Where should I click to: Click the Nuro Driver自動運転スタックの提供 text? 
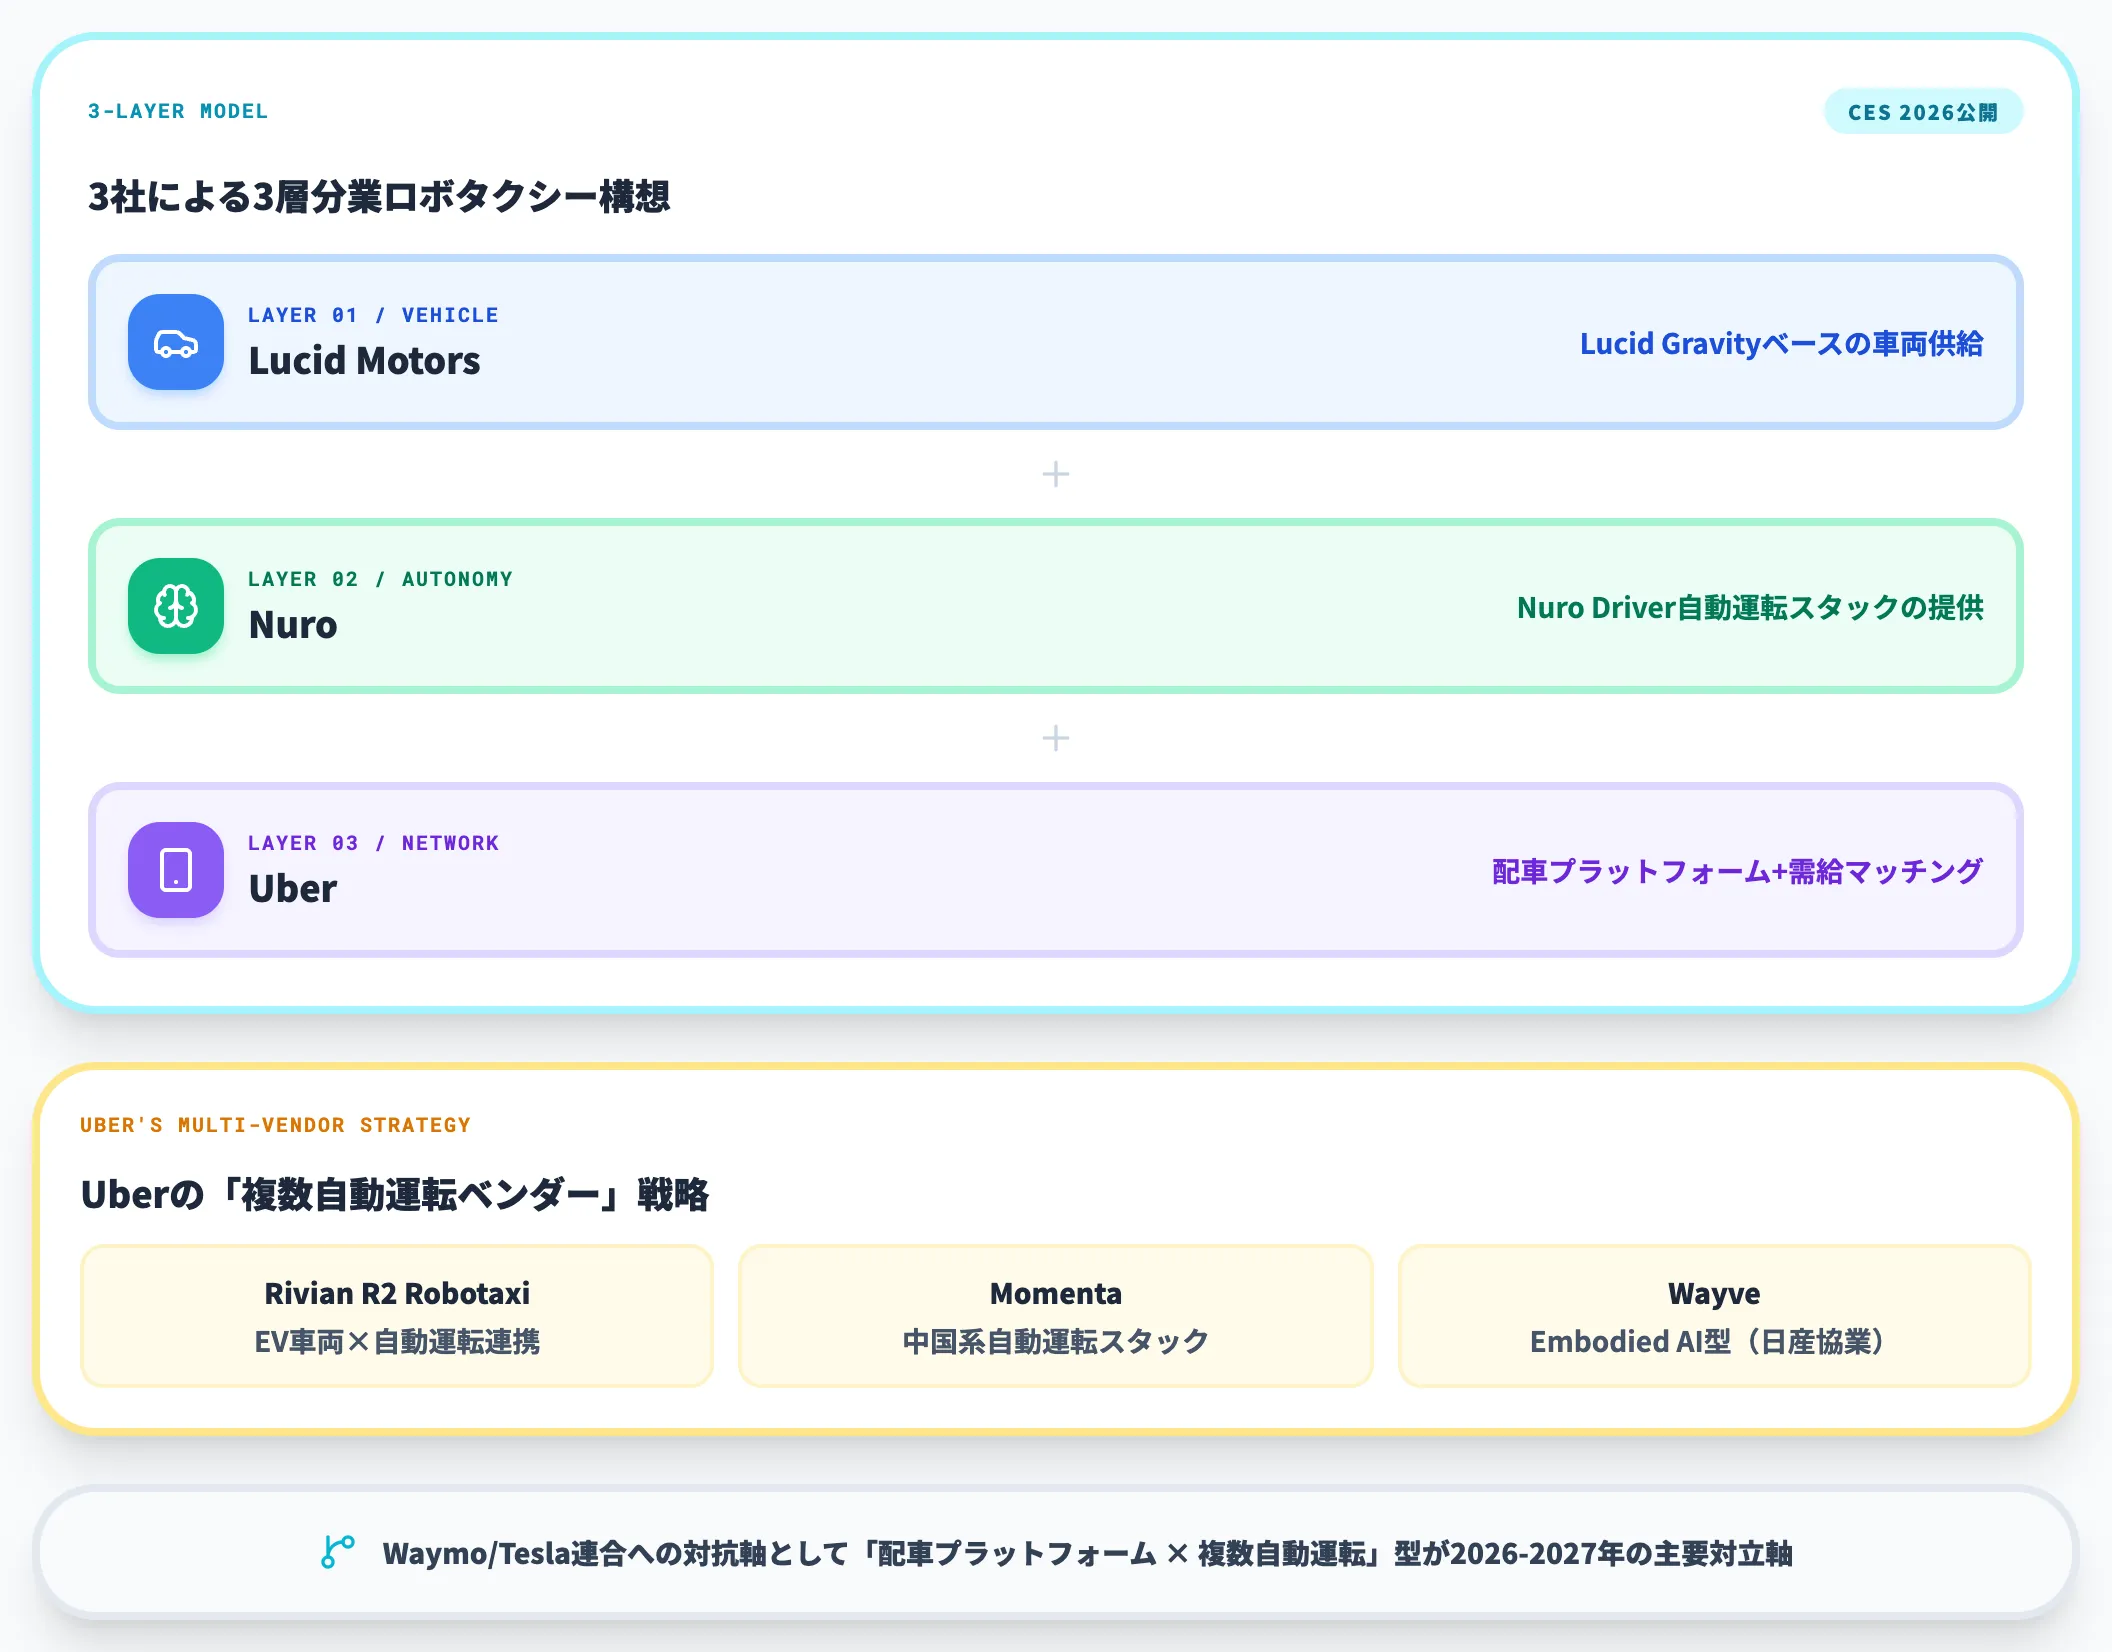tap(1750, 608)
